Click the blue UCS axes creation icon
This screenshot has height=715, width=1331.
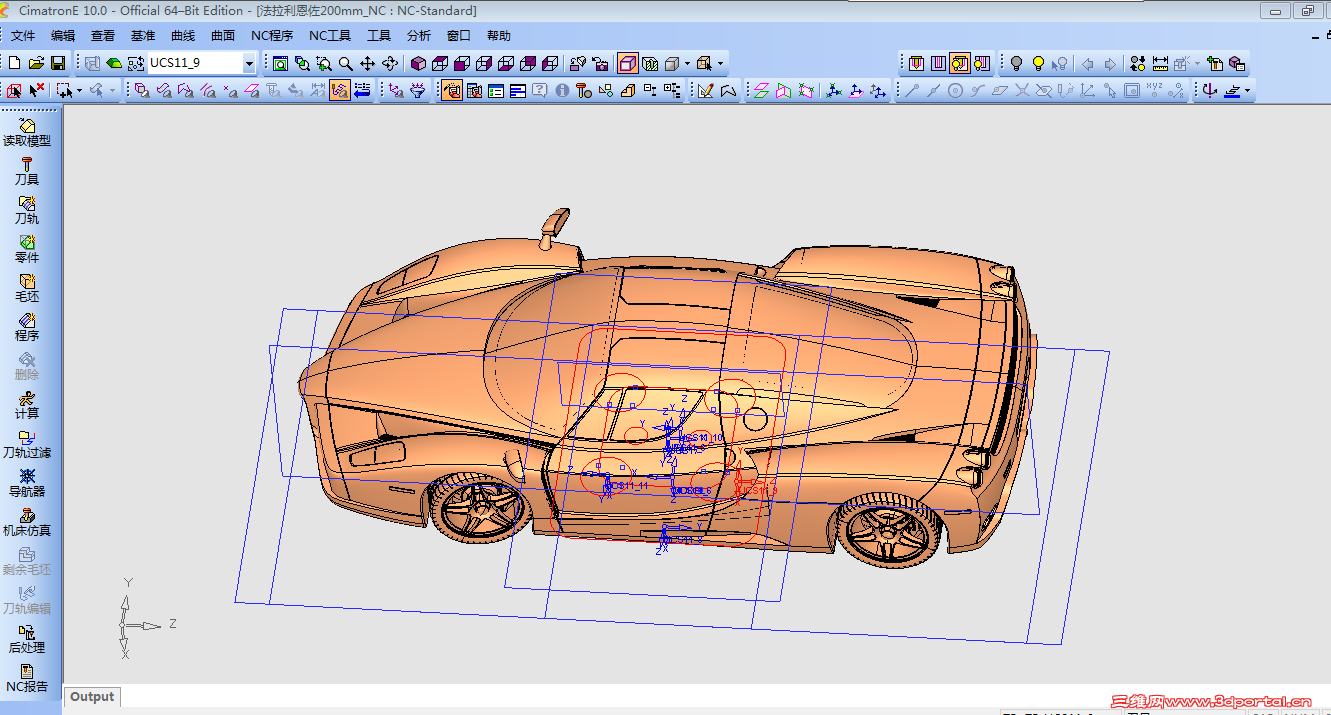(834, 90)
